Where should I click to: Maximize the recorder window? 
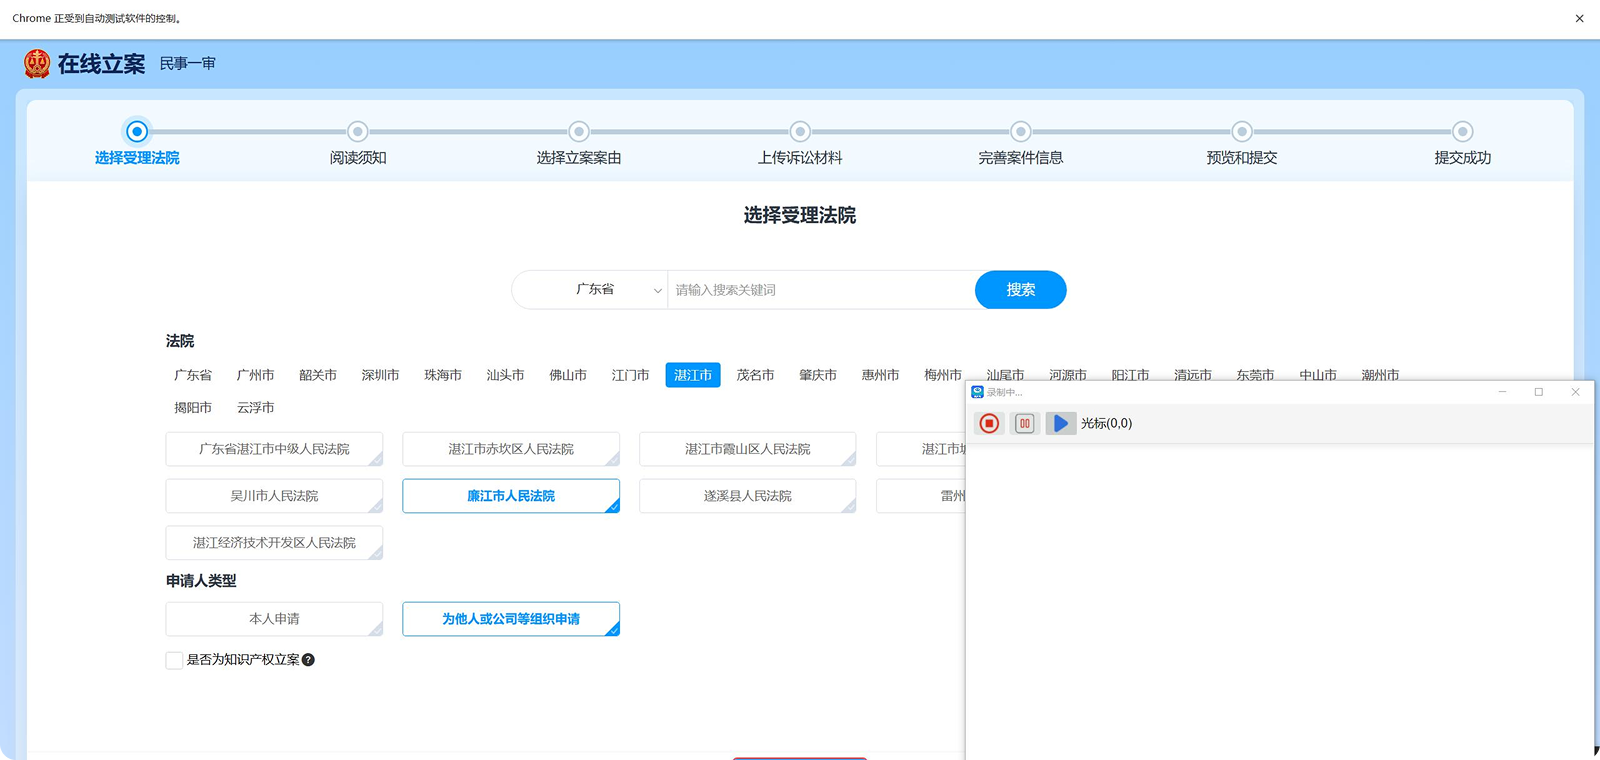pos(1539,392)
